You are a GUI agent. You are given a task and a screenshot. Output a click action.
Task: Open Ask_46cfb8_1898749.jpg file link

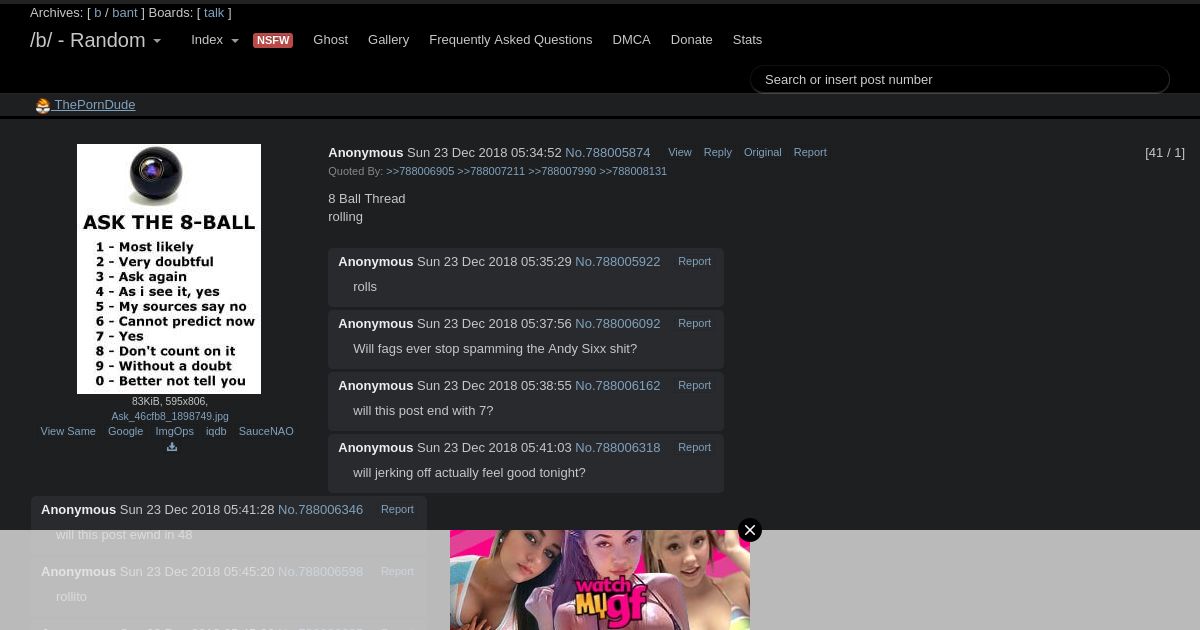(170, 416)
